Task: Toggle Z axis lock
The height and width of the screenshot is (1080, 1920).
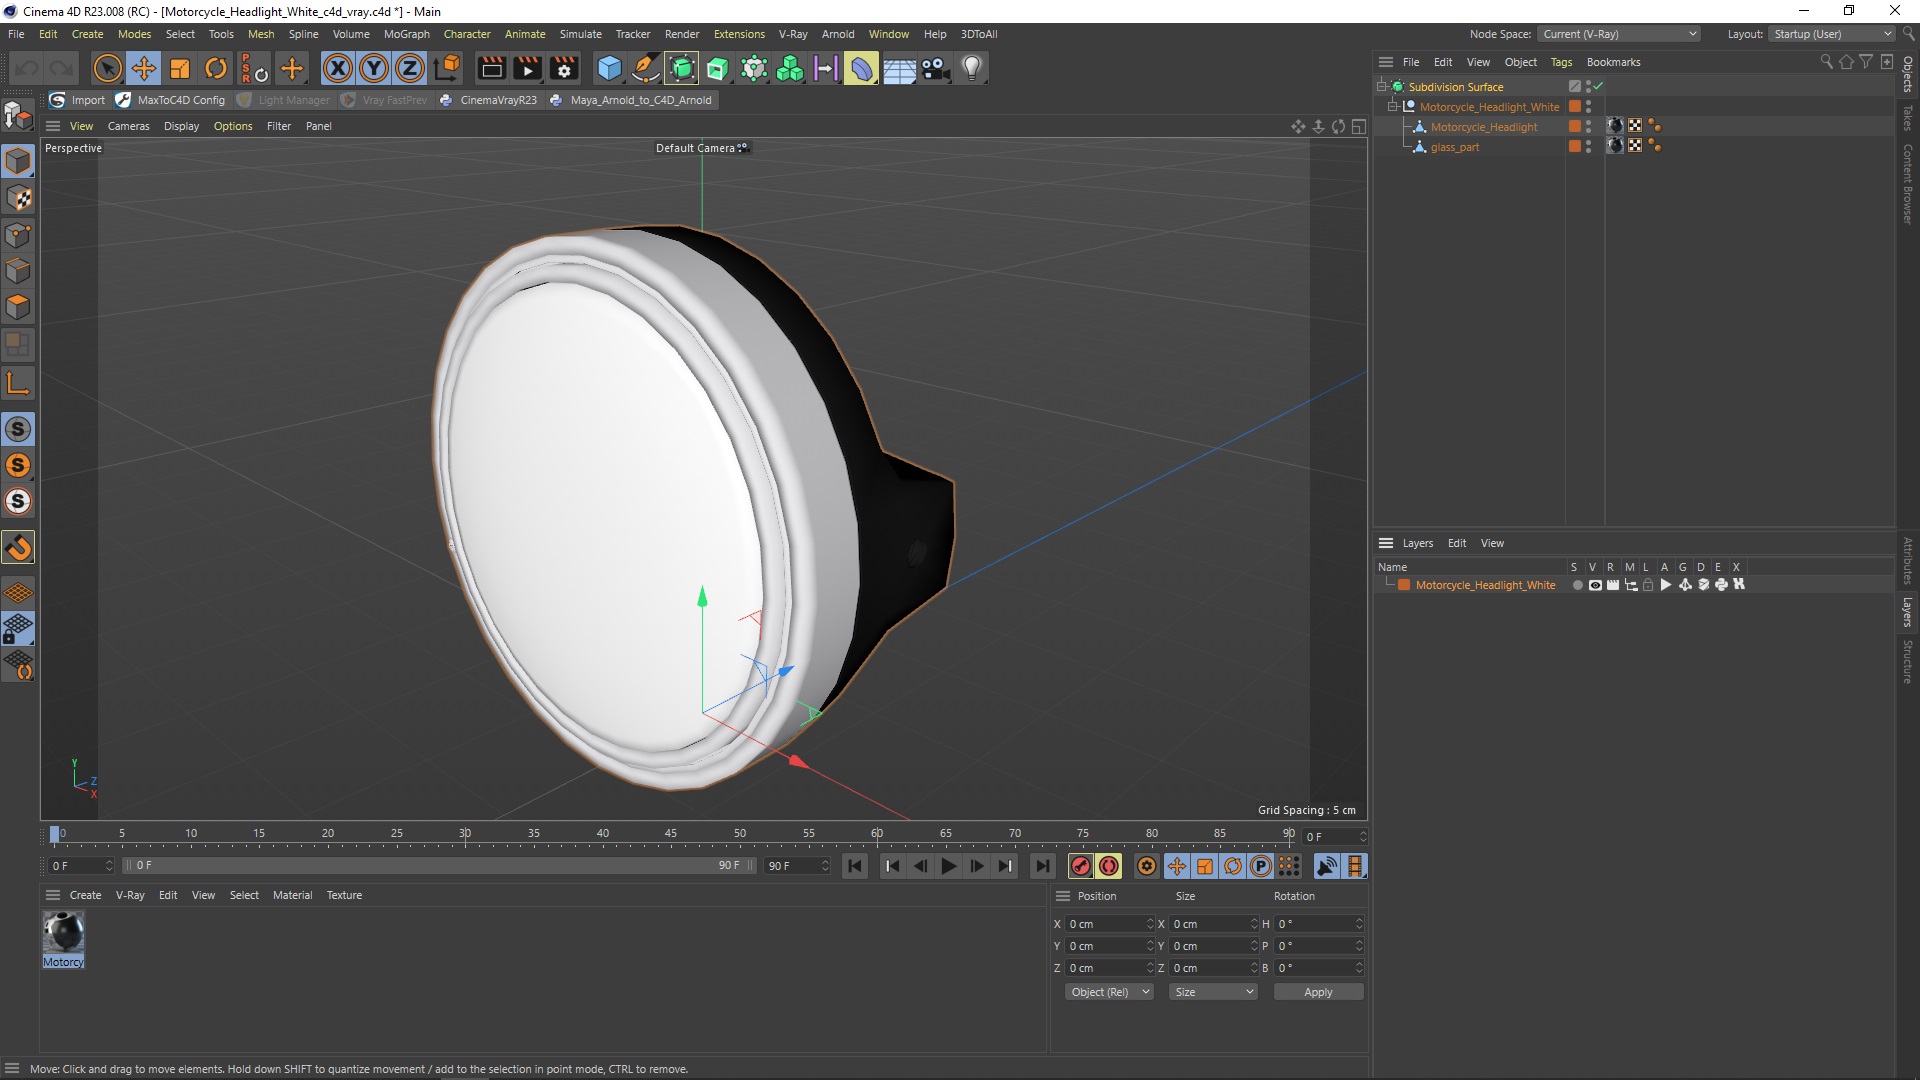Action: [x=410, y=68]
